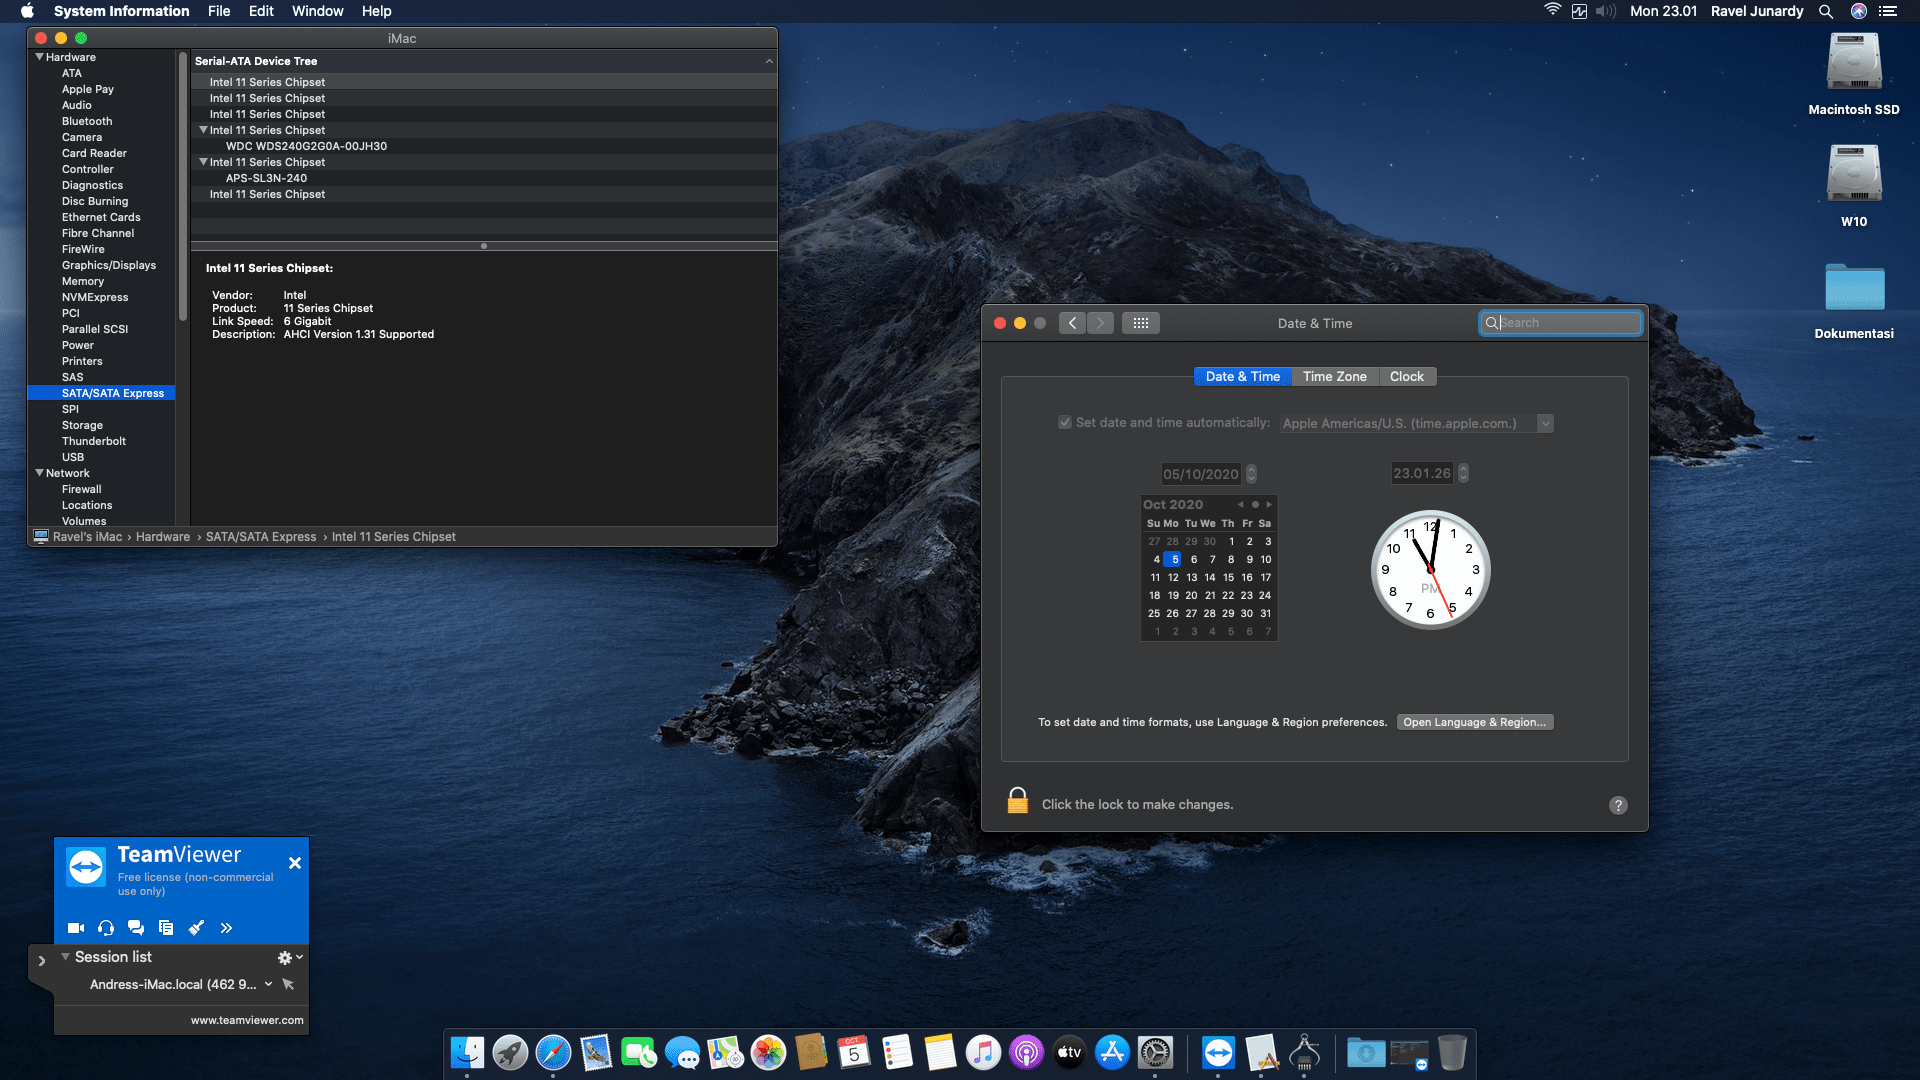Open TeamViewer session list gear settings

(x=285, y=958)
